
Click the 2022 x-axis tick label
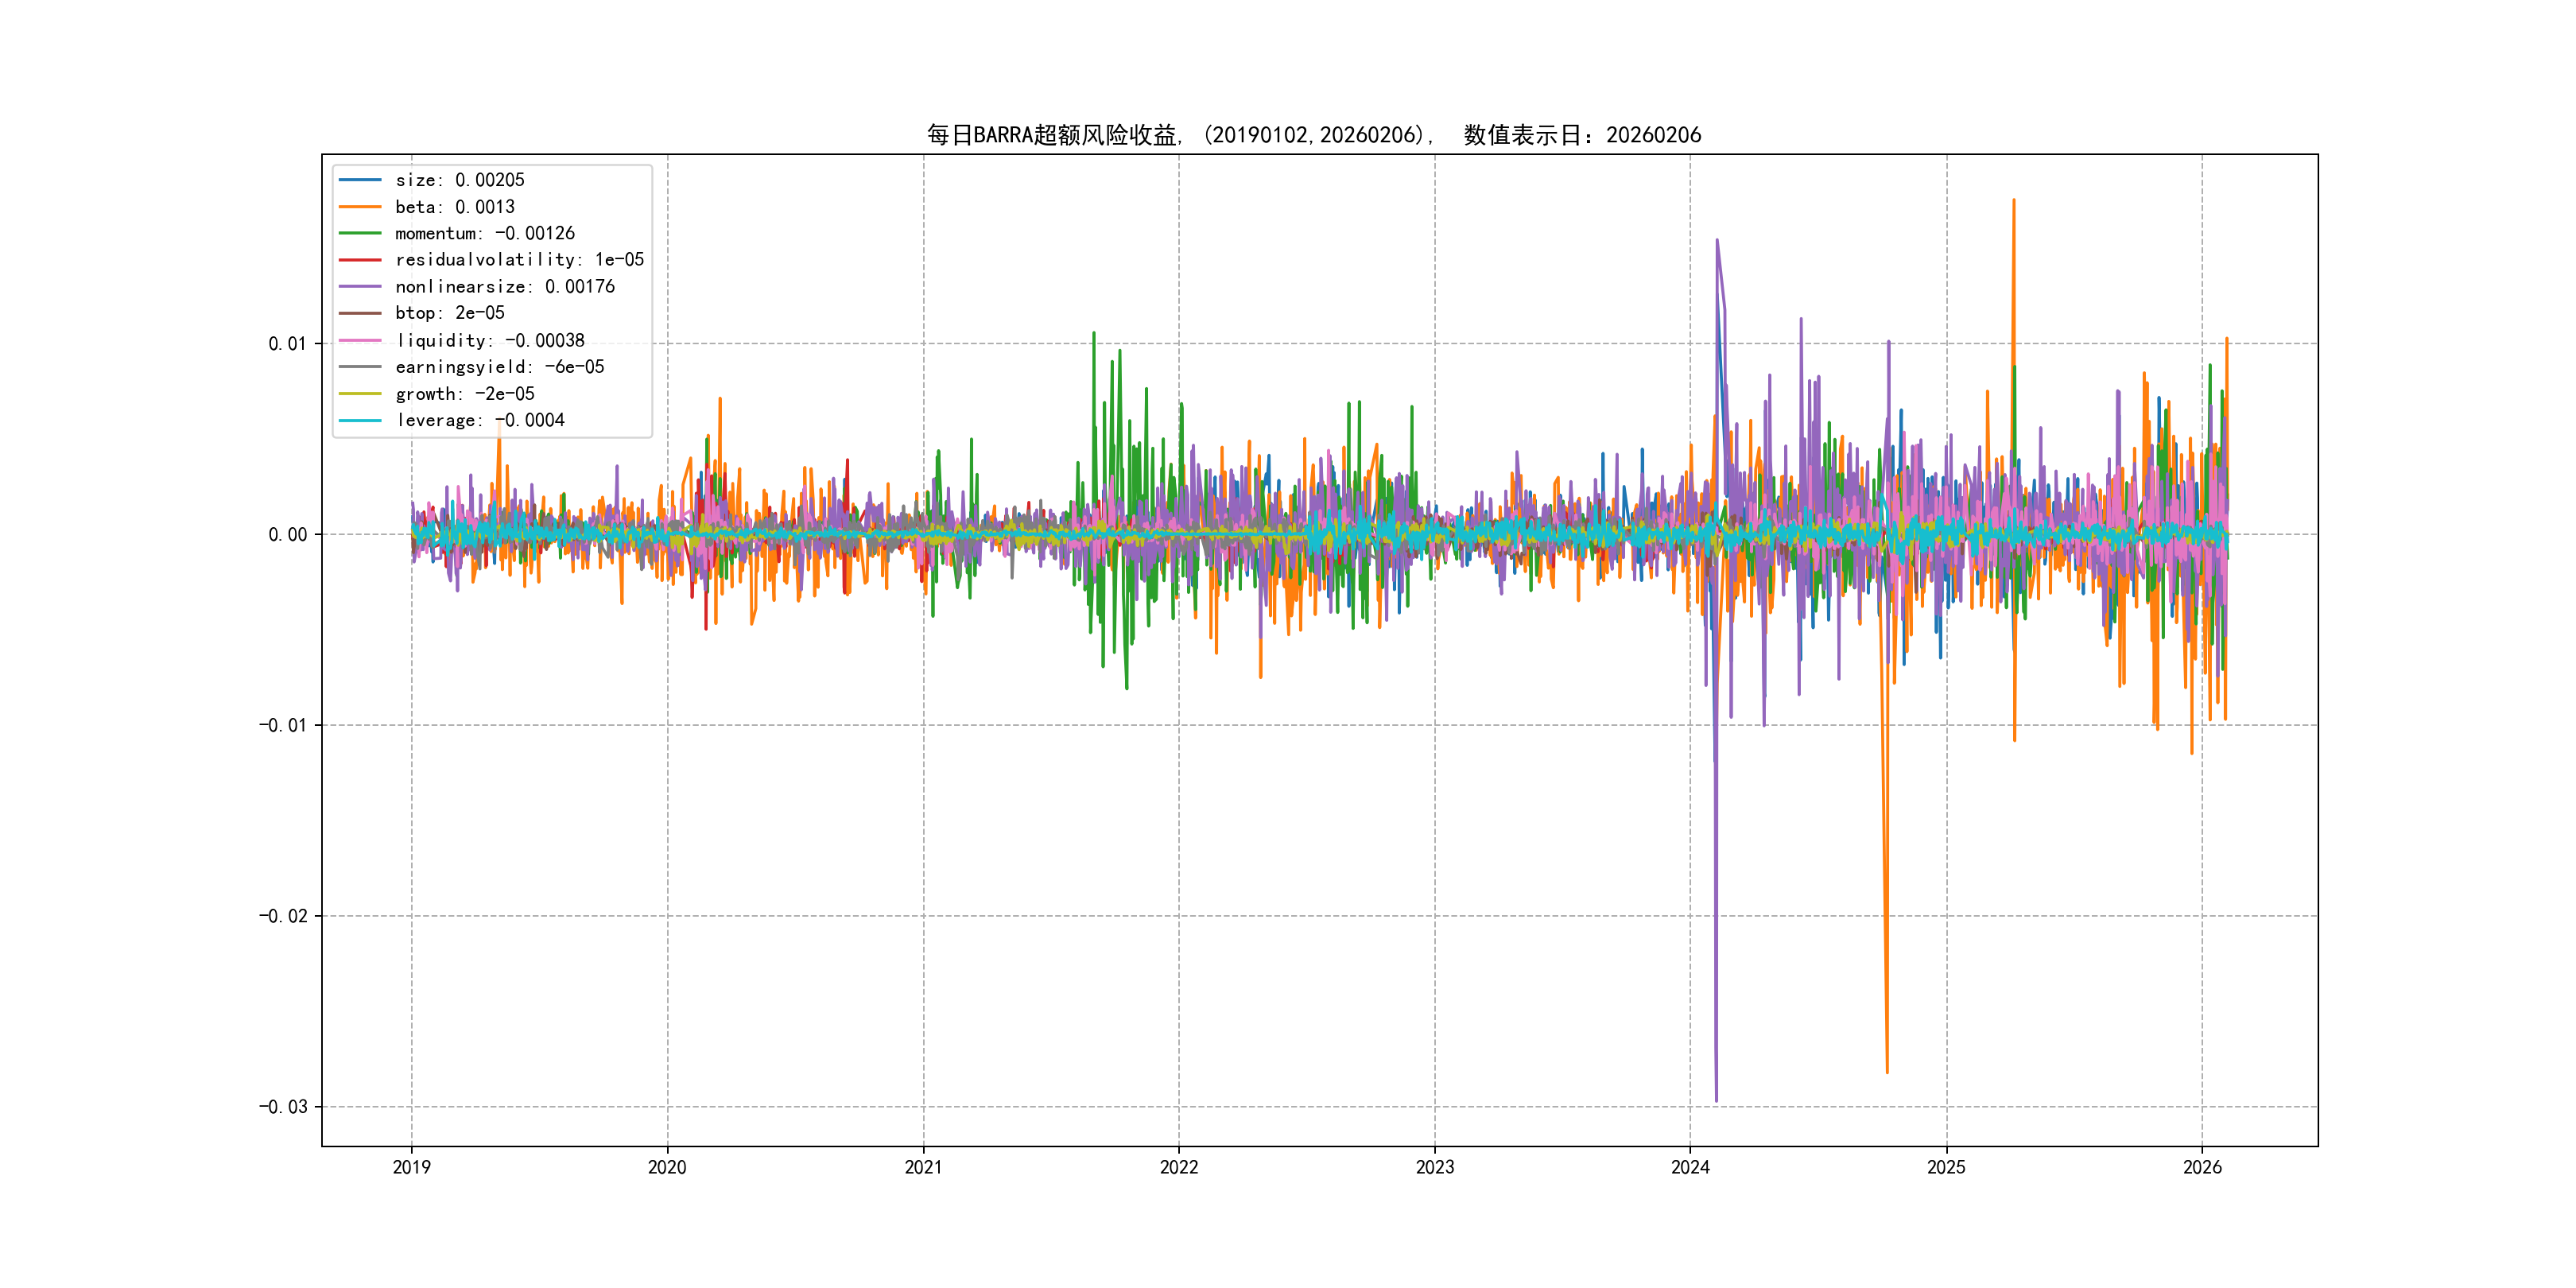(x=1179, y=1167)
